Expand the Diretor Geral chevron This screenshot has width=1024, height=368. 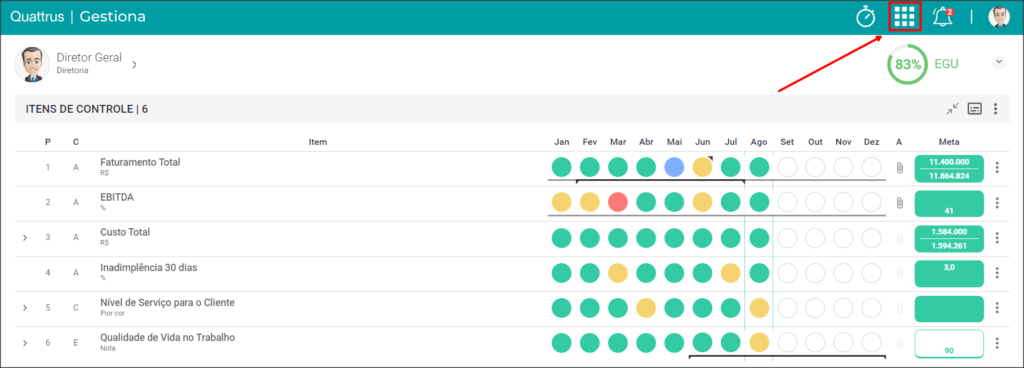click(134, 65)
